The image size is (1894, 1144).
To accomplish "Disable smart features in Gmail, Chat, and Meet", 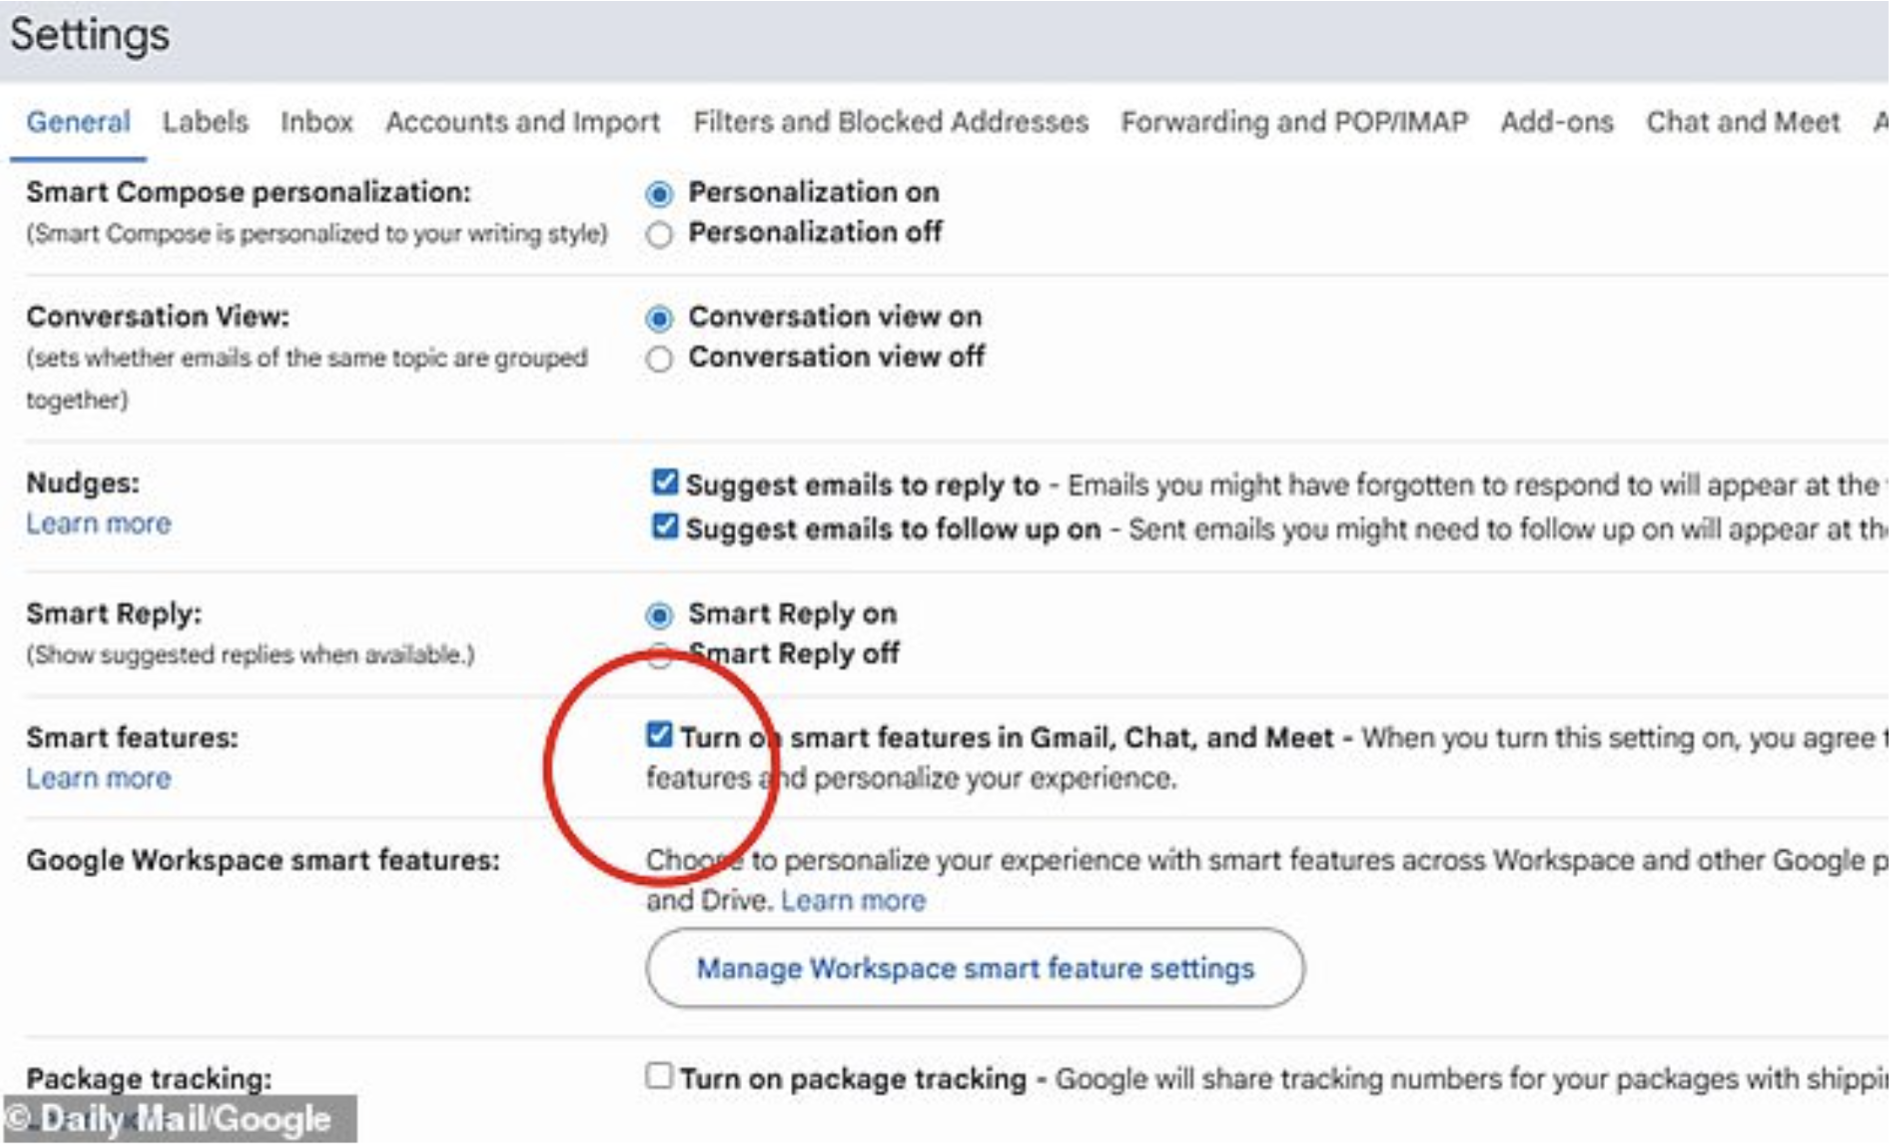I will coord(659,735).
